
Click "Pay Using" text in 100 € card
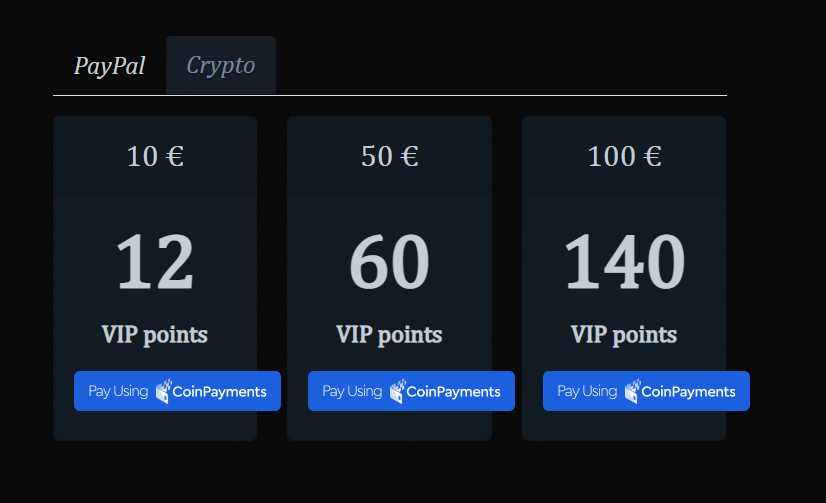click(x=587, y=391)
